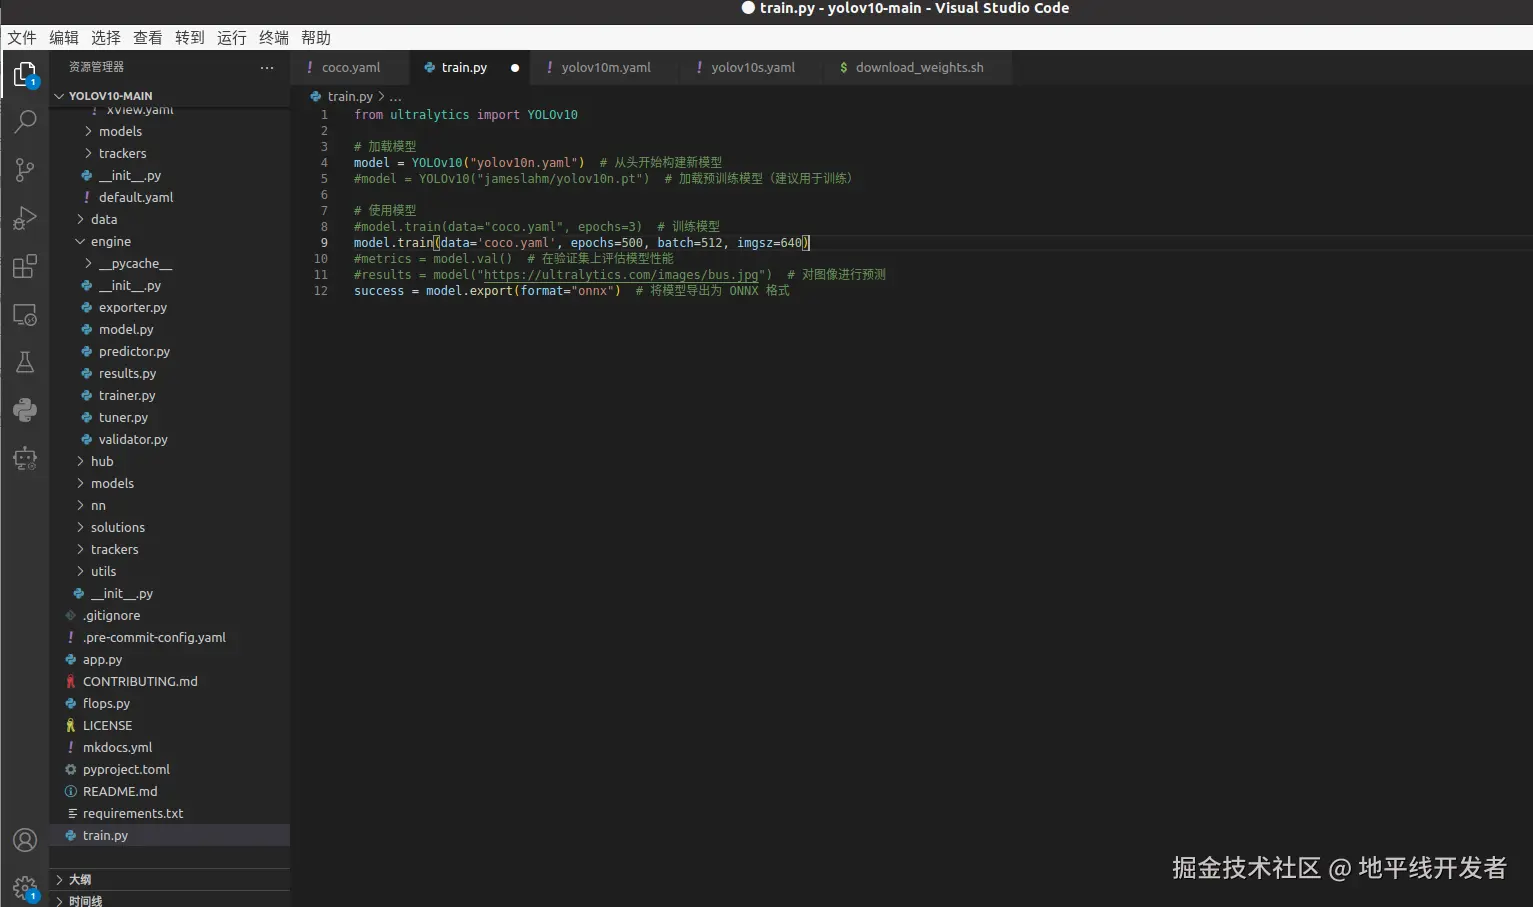Image resolution: width=1533 pixels, height=907 pixels.
Task: Open the 终端 menu
Action: 274,38
